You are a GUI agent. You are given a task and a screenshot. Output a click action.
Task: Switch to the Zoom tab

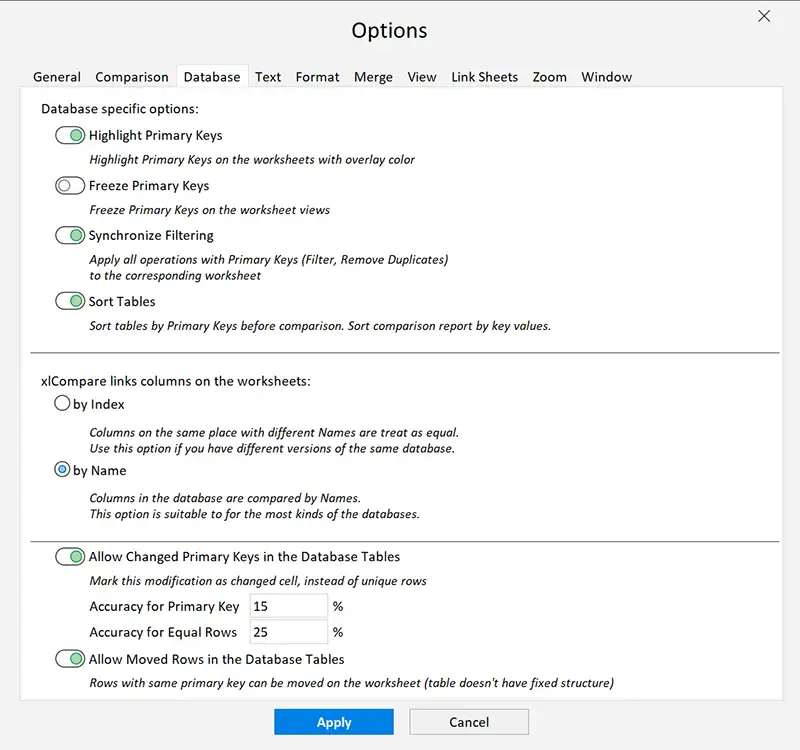click(549, 77)
